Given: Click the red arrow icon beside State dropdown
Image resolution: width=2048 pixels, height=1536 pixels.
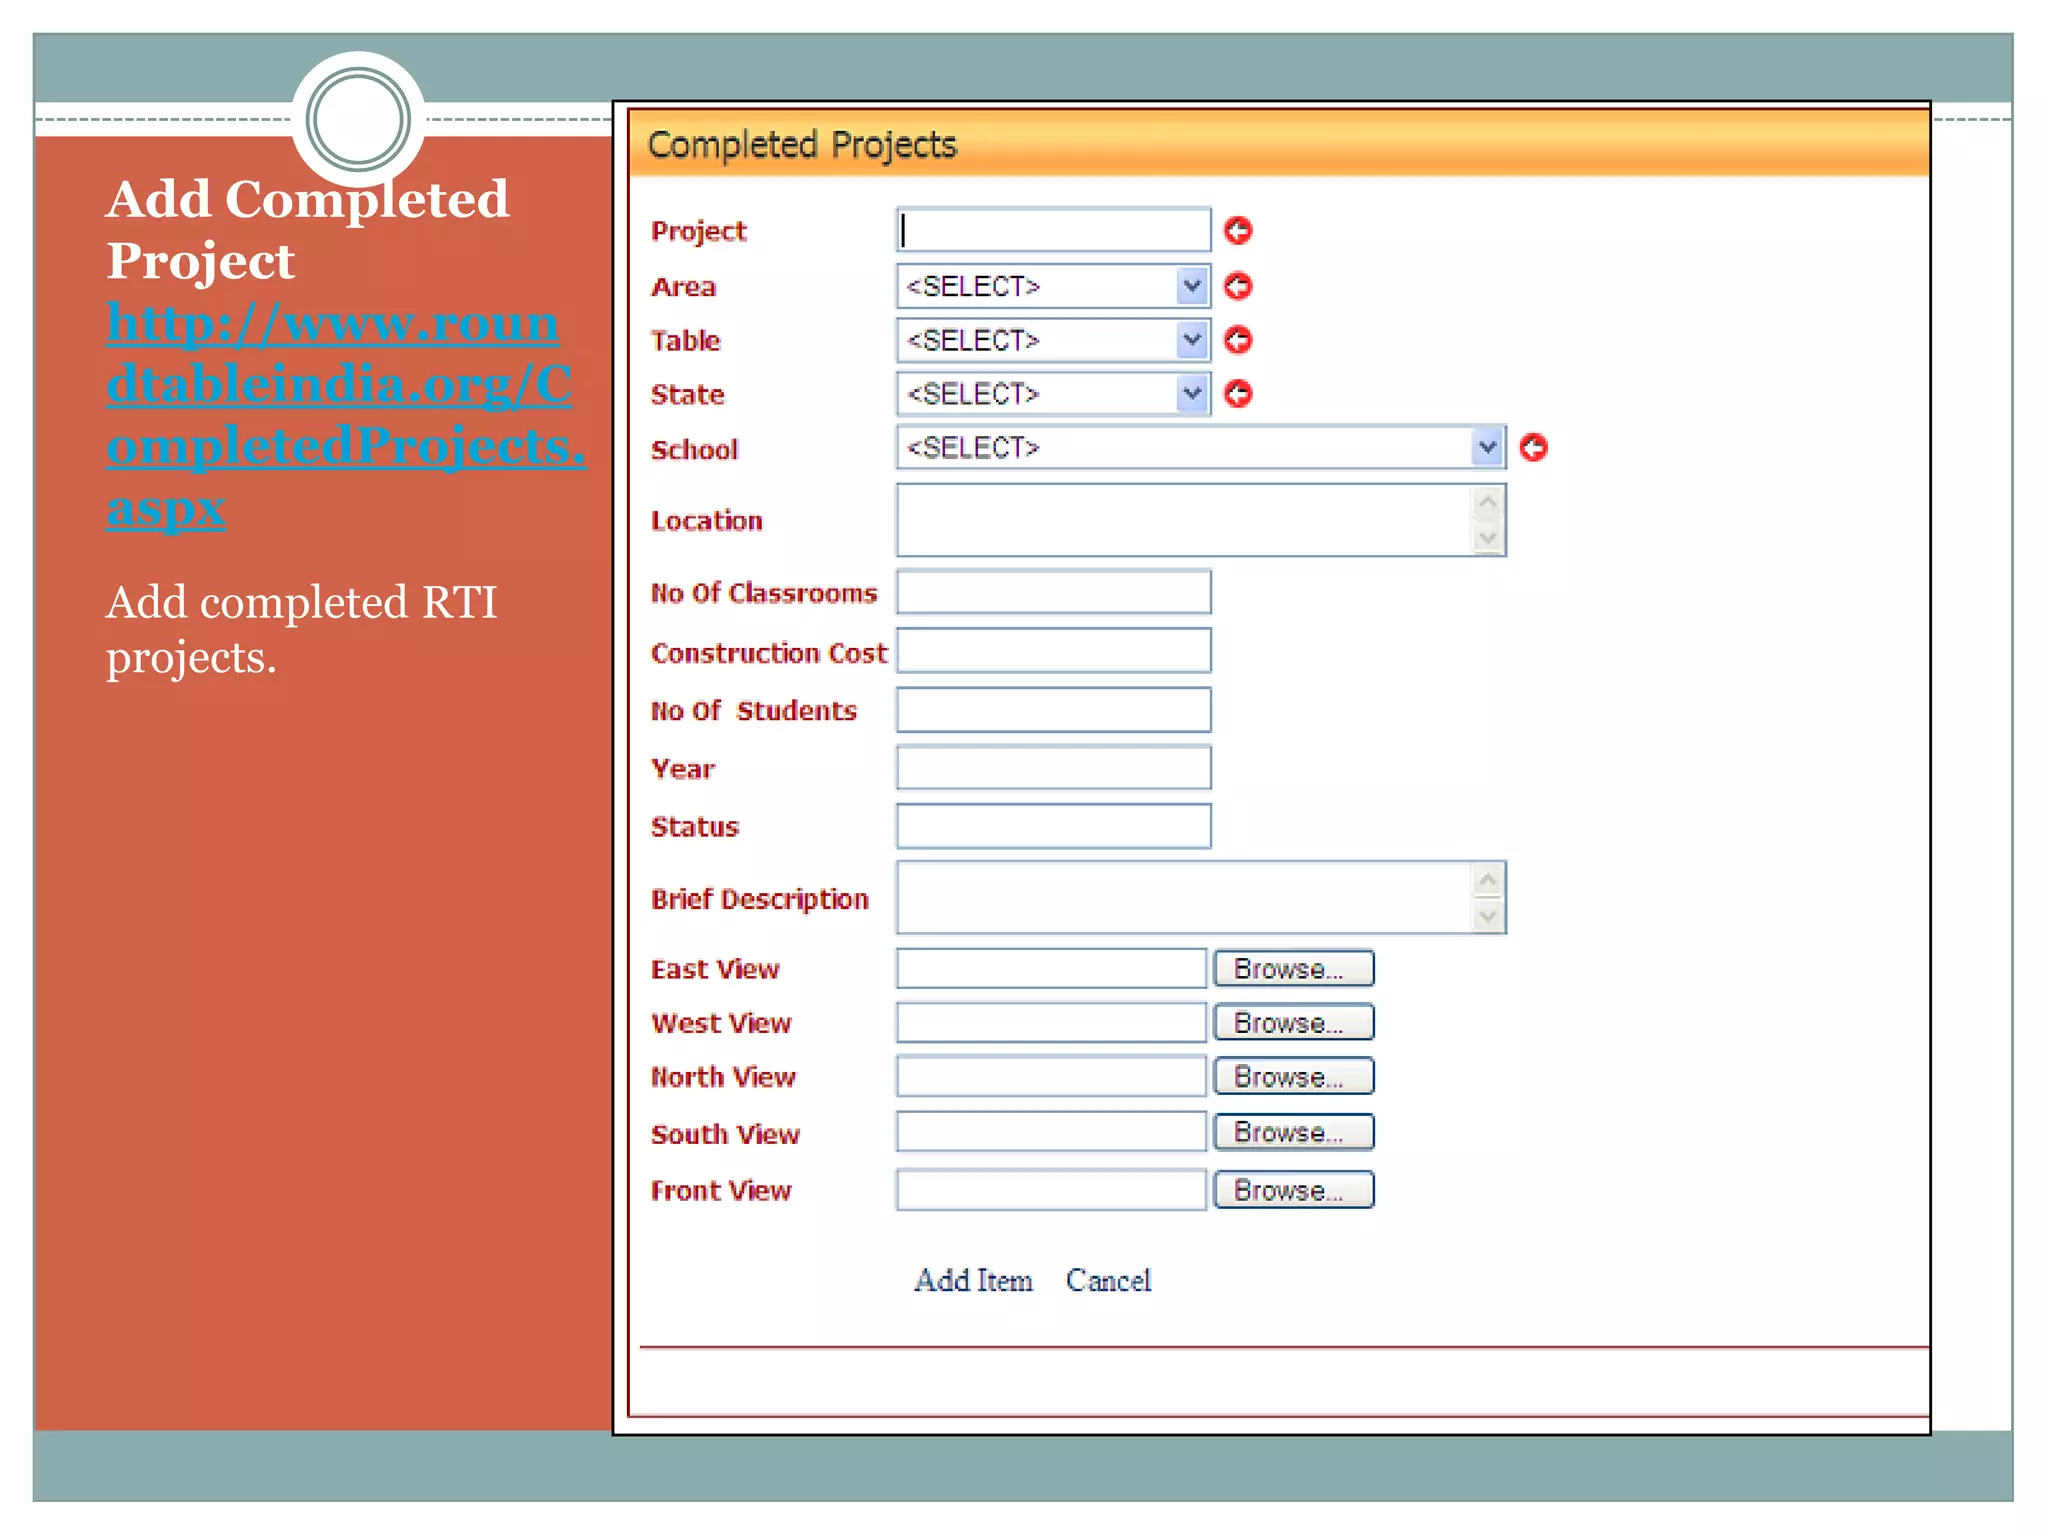Looking at the screenshot, I should (x=1238, y=394).
